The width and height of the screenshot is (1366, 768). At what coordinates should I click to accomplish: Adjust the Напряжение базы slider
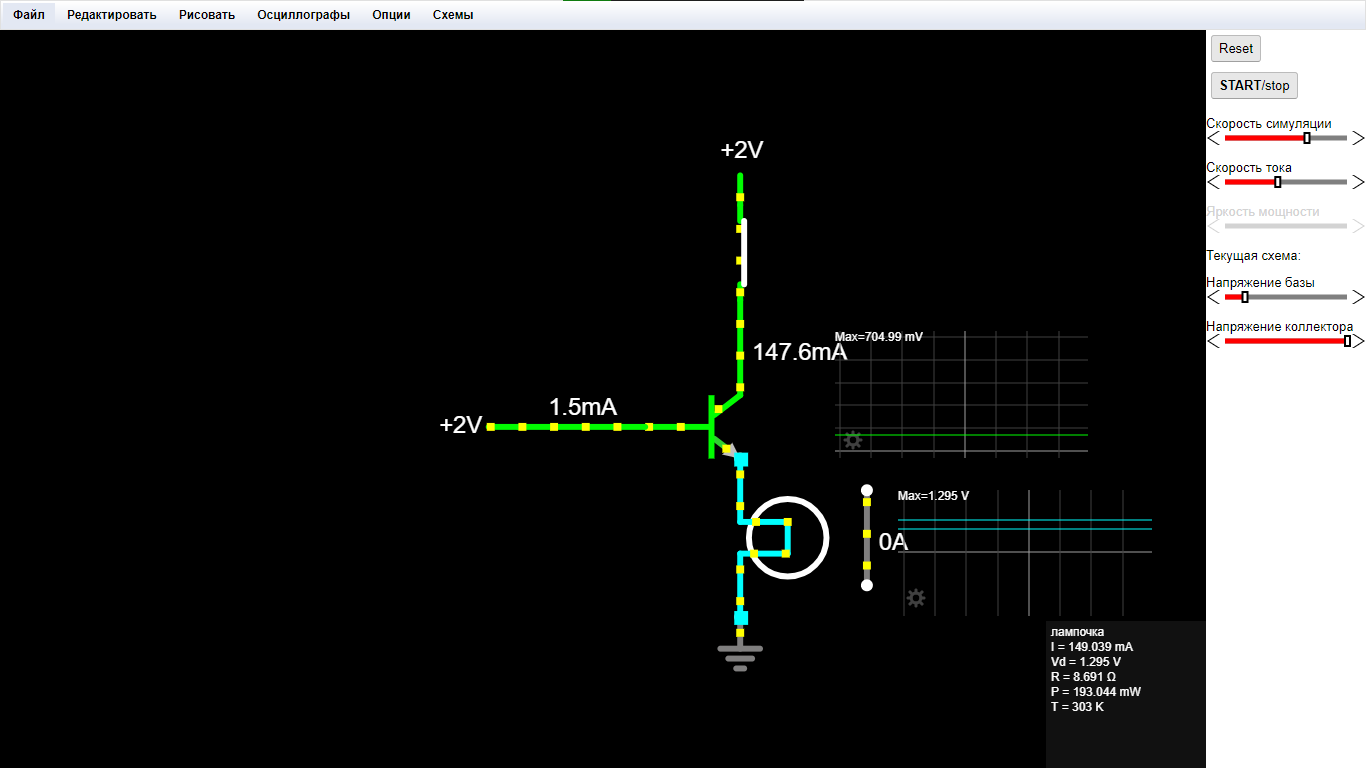[x=1286, y=297]
